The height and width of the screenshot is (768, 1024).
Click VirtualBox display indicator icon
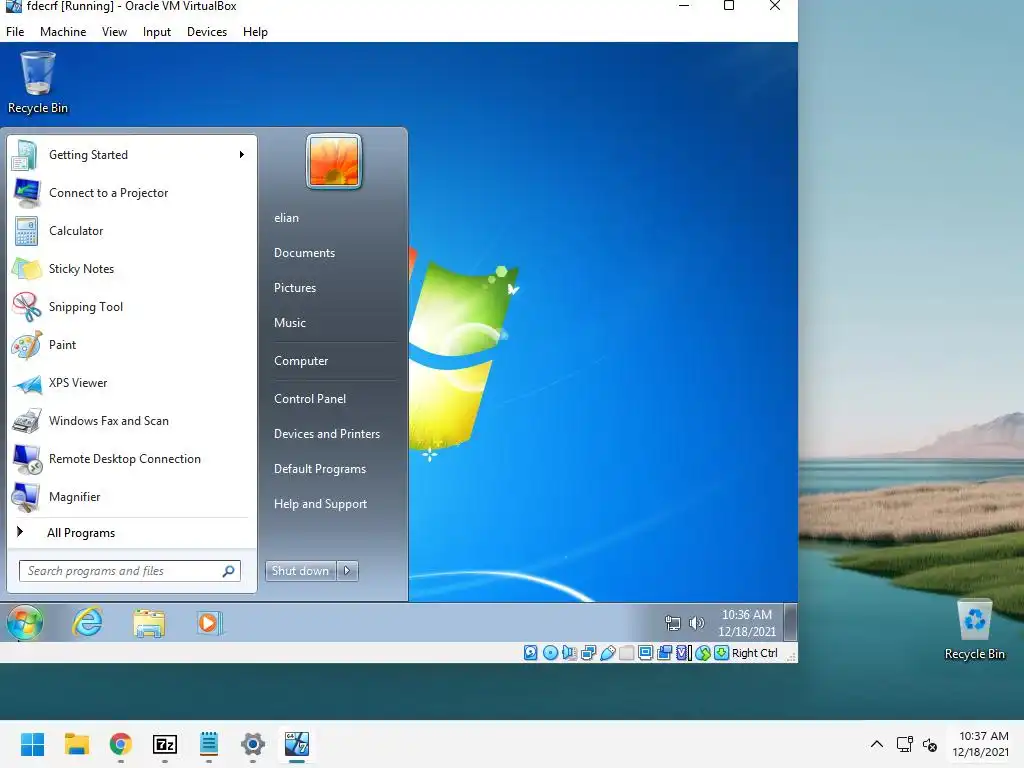click(645, 652)
